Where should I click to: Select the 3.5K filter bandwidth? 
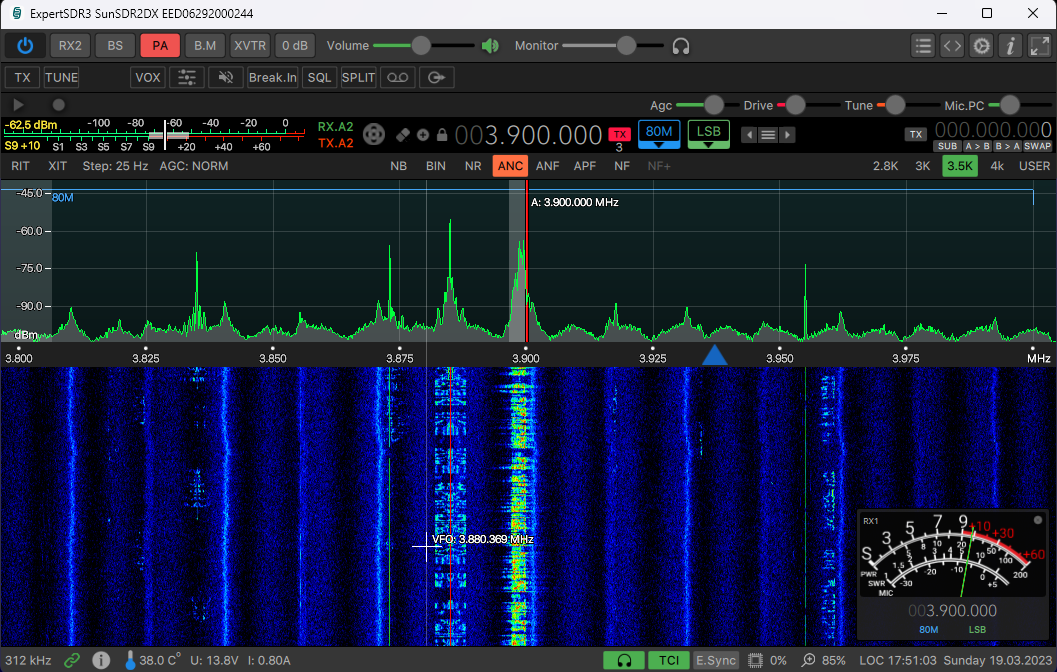coord(960,166)
